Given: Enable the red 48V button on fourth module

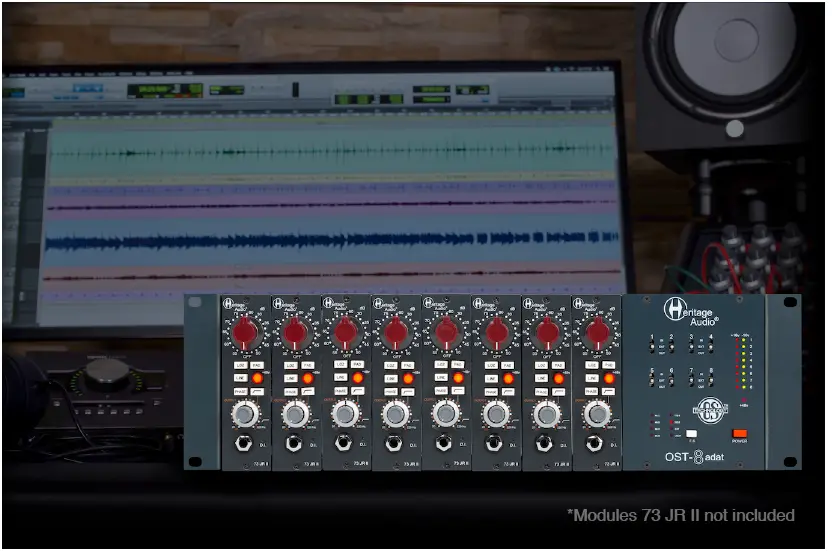Looking at the screenshot, I should coord(408,378).
